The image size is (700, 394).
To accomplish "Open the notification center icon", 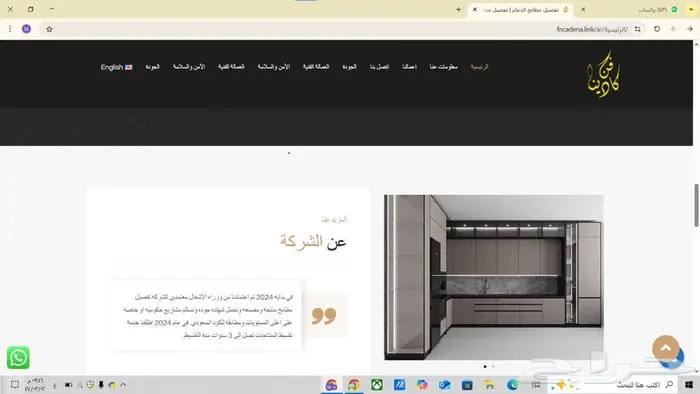I will pyautogui.click(x=15, y=385).
